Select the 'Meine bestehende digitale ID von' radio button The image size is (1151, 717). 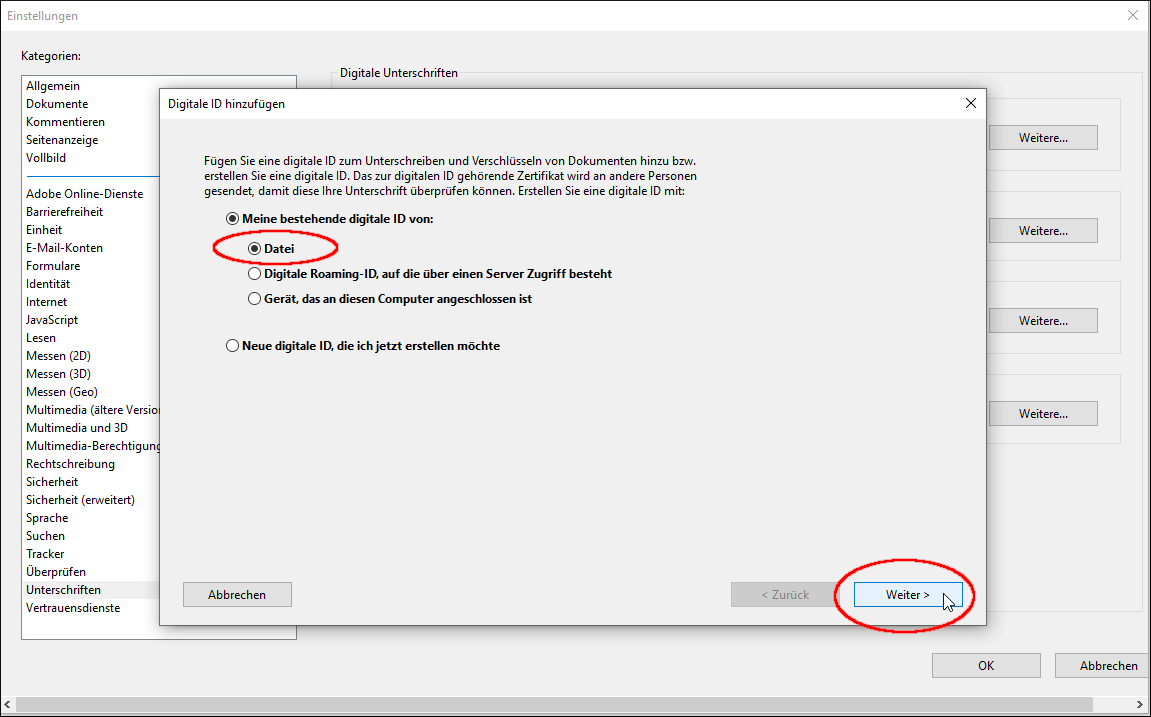(232, 219)
